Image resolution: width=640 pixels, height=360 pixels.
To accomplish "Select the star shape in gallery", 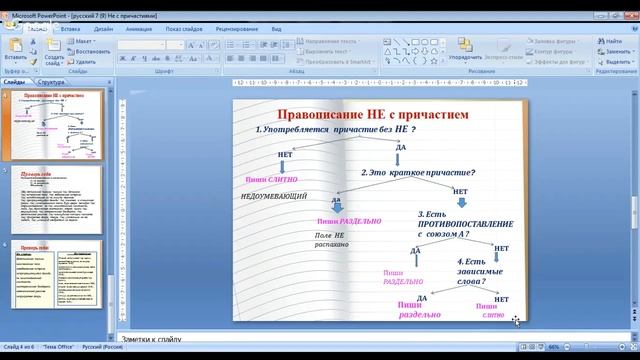I will click(x=434, y=61).
